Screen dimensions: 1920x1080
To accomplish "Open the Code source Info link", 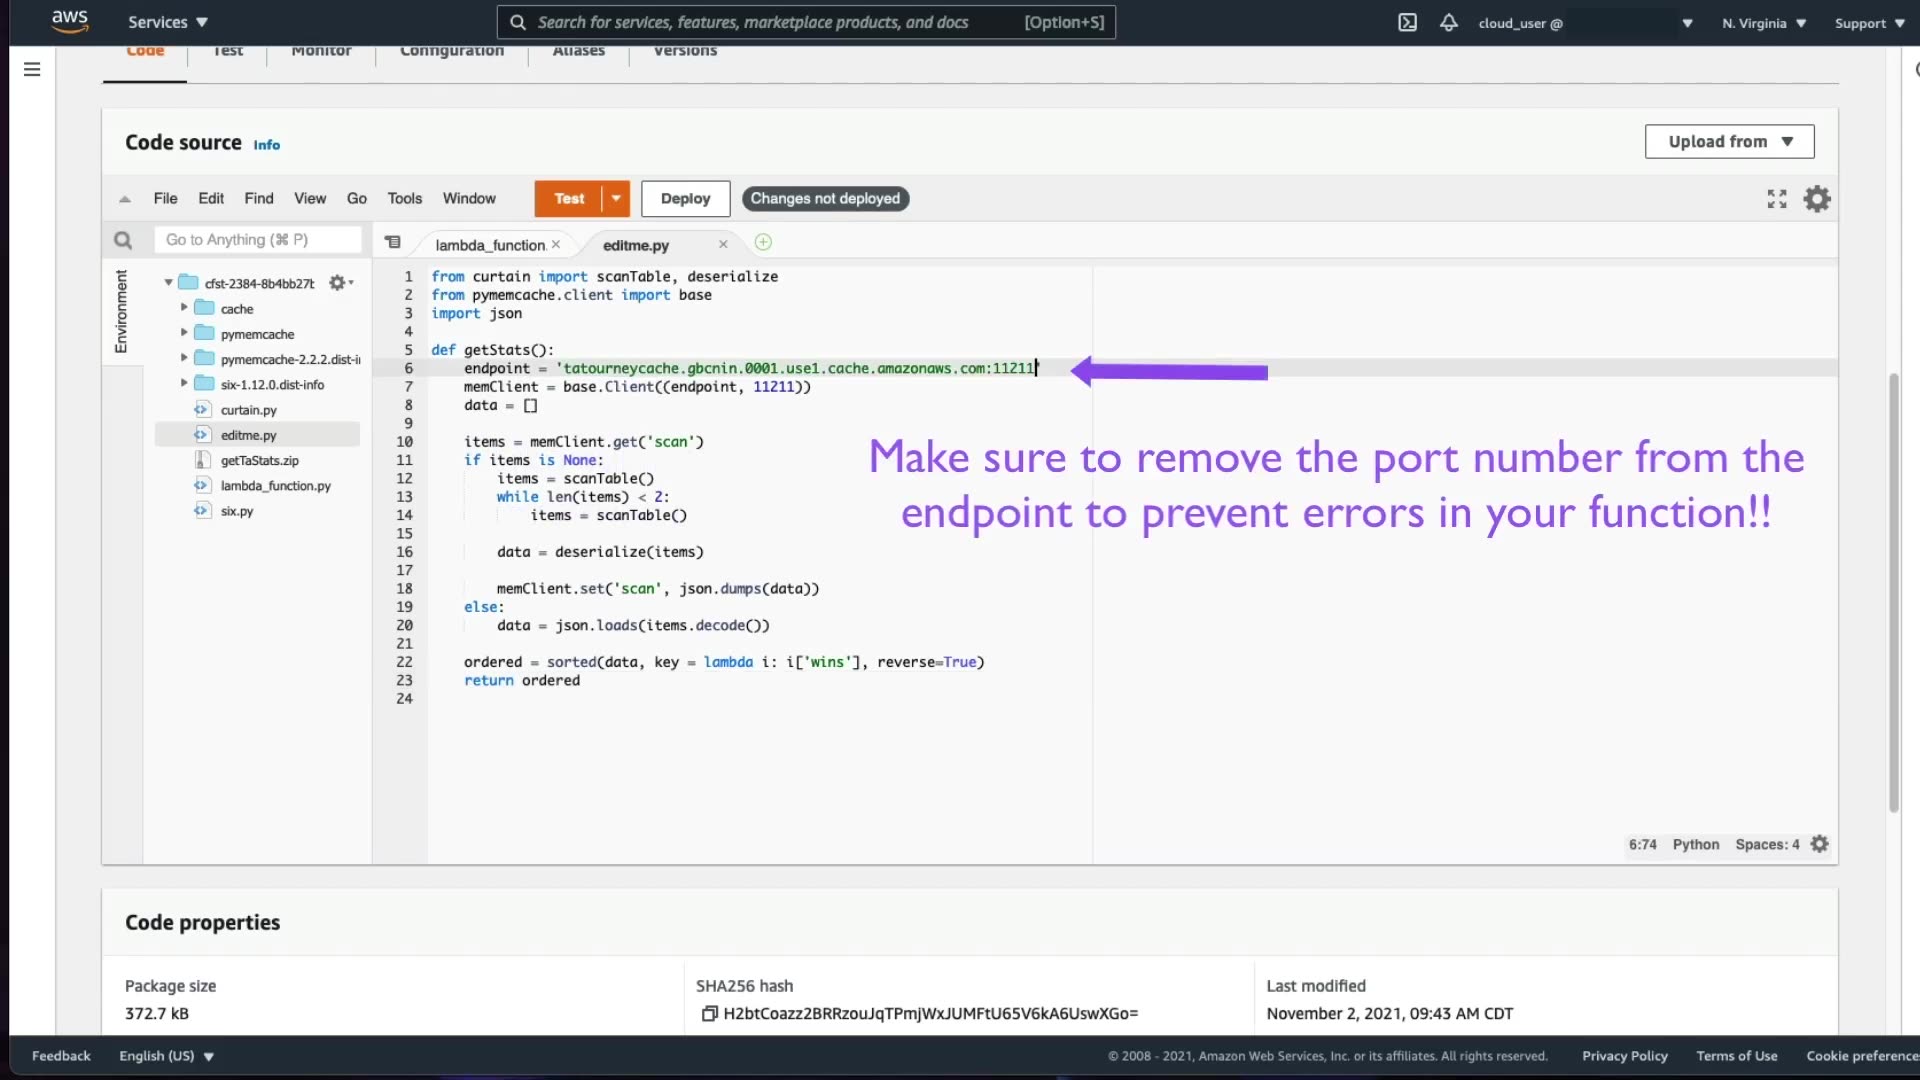I will [266, 145].
